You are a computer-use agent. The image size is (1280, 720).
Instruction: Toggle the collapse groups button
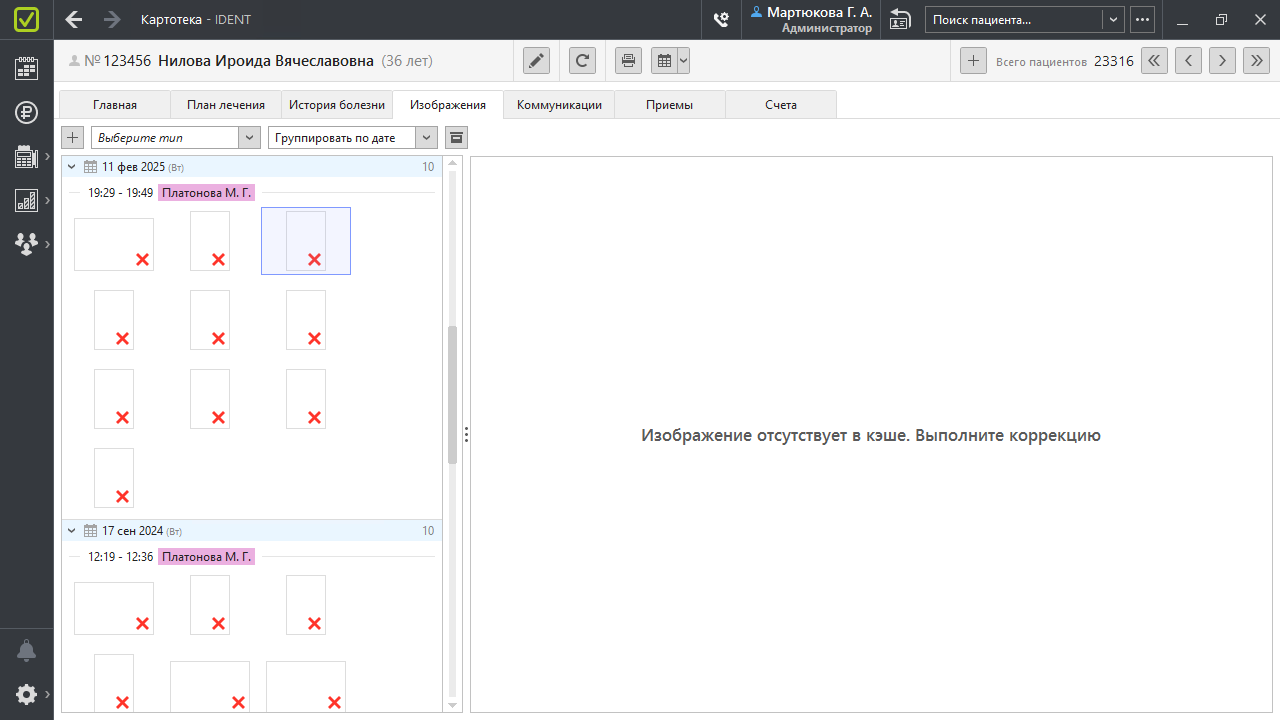point(456,137)
